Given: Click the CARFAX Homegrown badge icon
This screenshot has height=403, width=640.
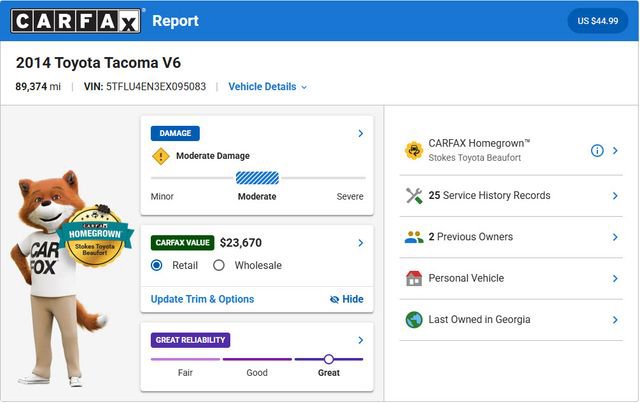Looking at the screenshot, I should pos(414,150).
